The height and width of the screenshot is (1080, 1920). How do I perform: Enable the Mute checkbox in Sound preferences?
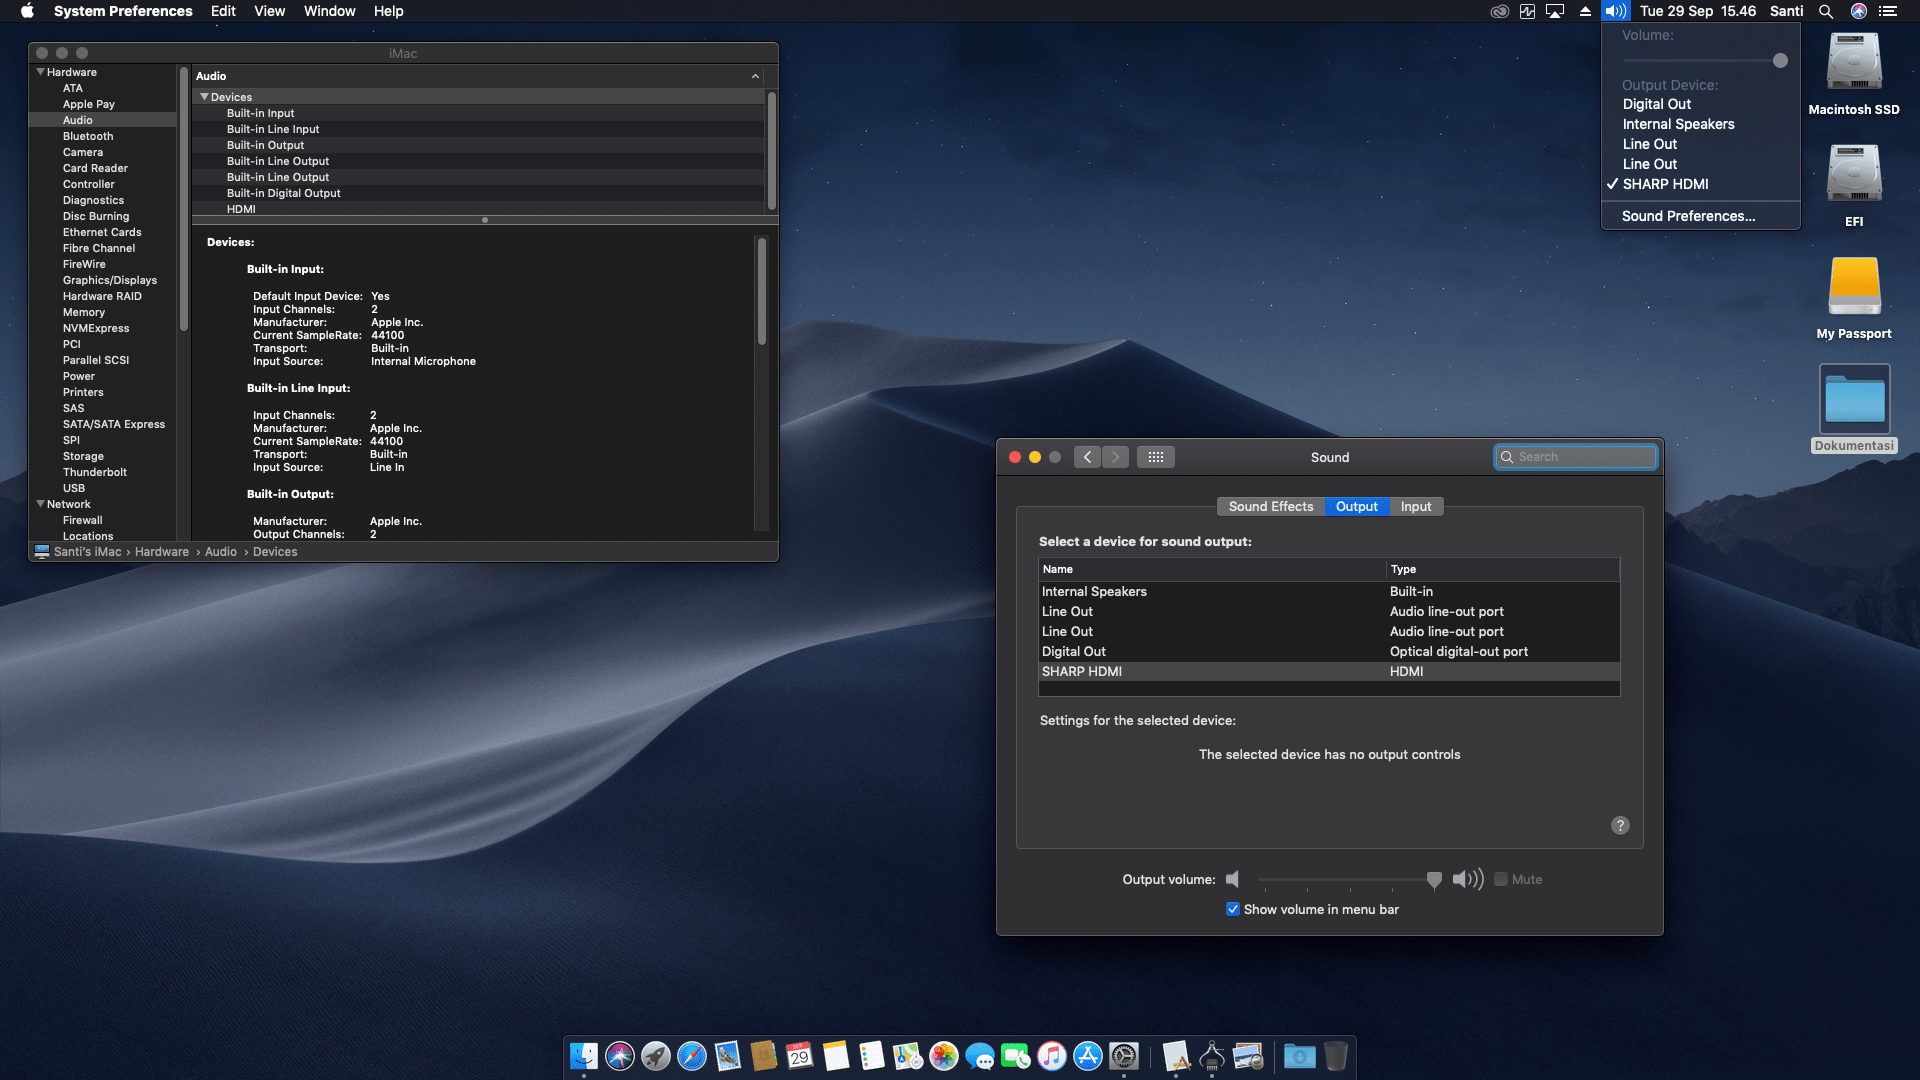[x=1501, y=879]
